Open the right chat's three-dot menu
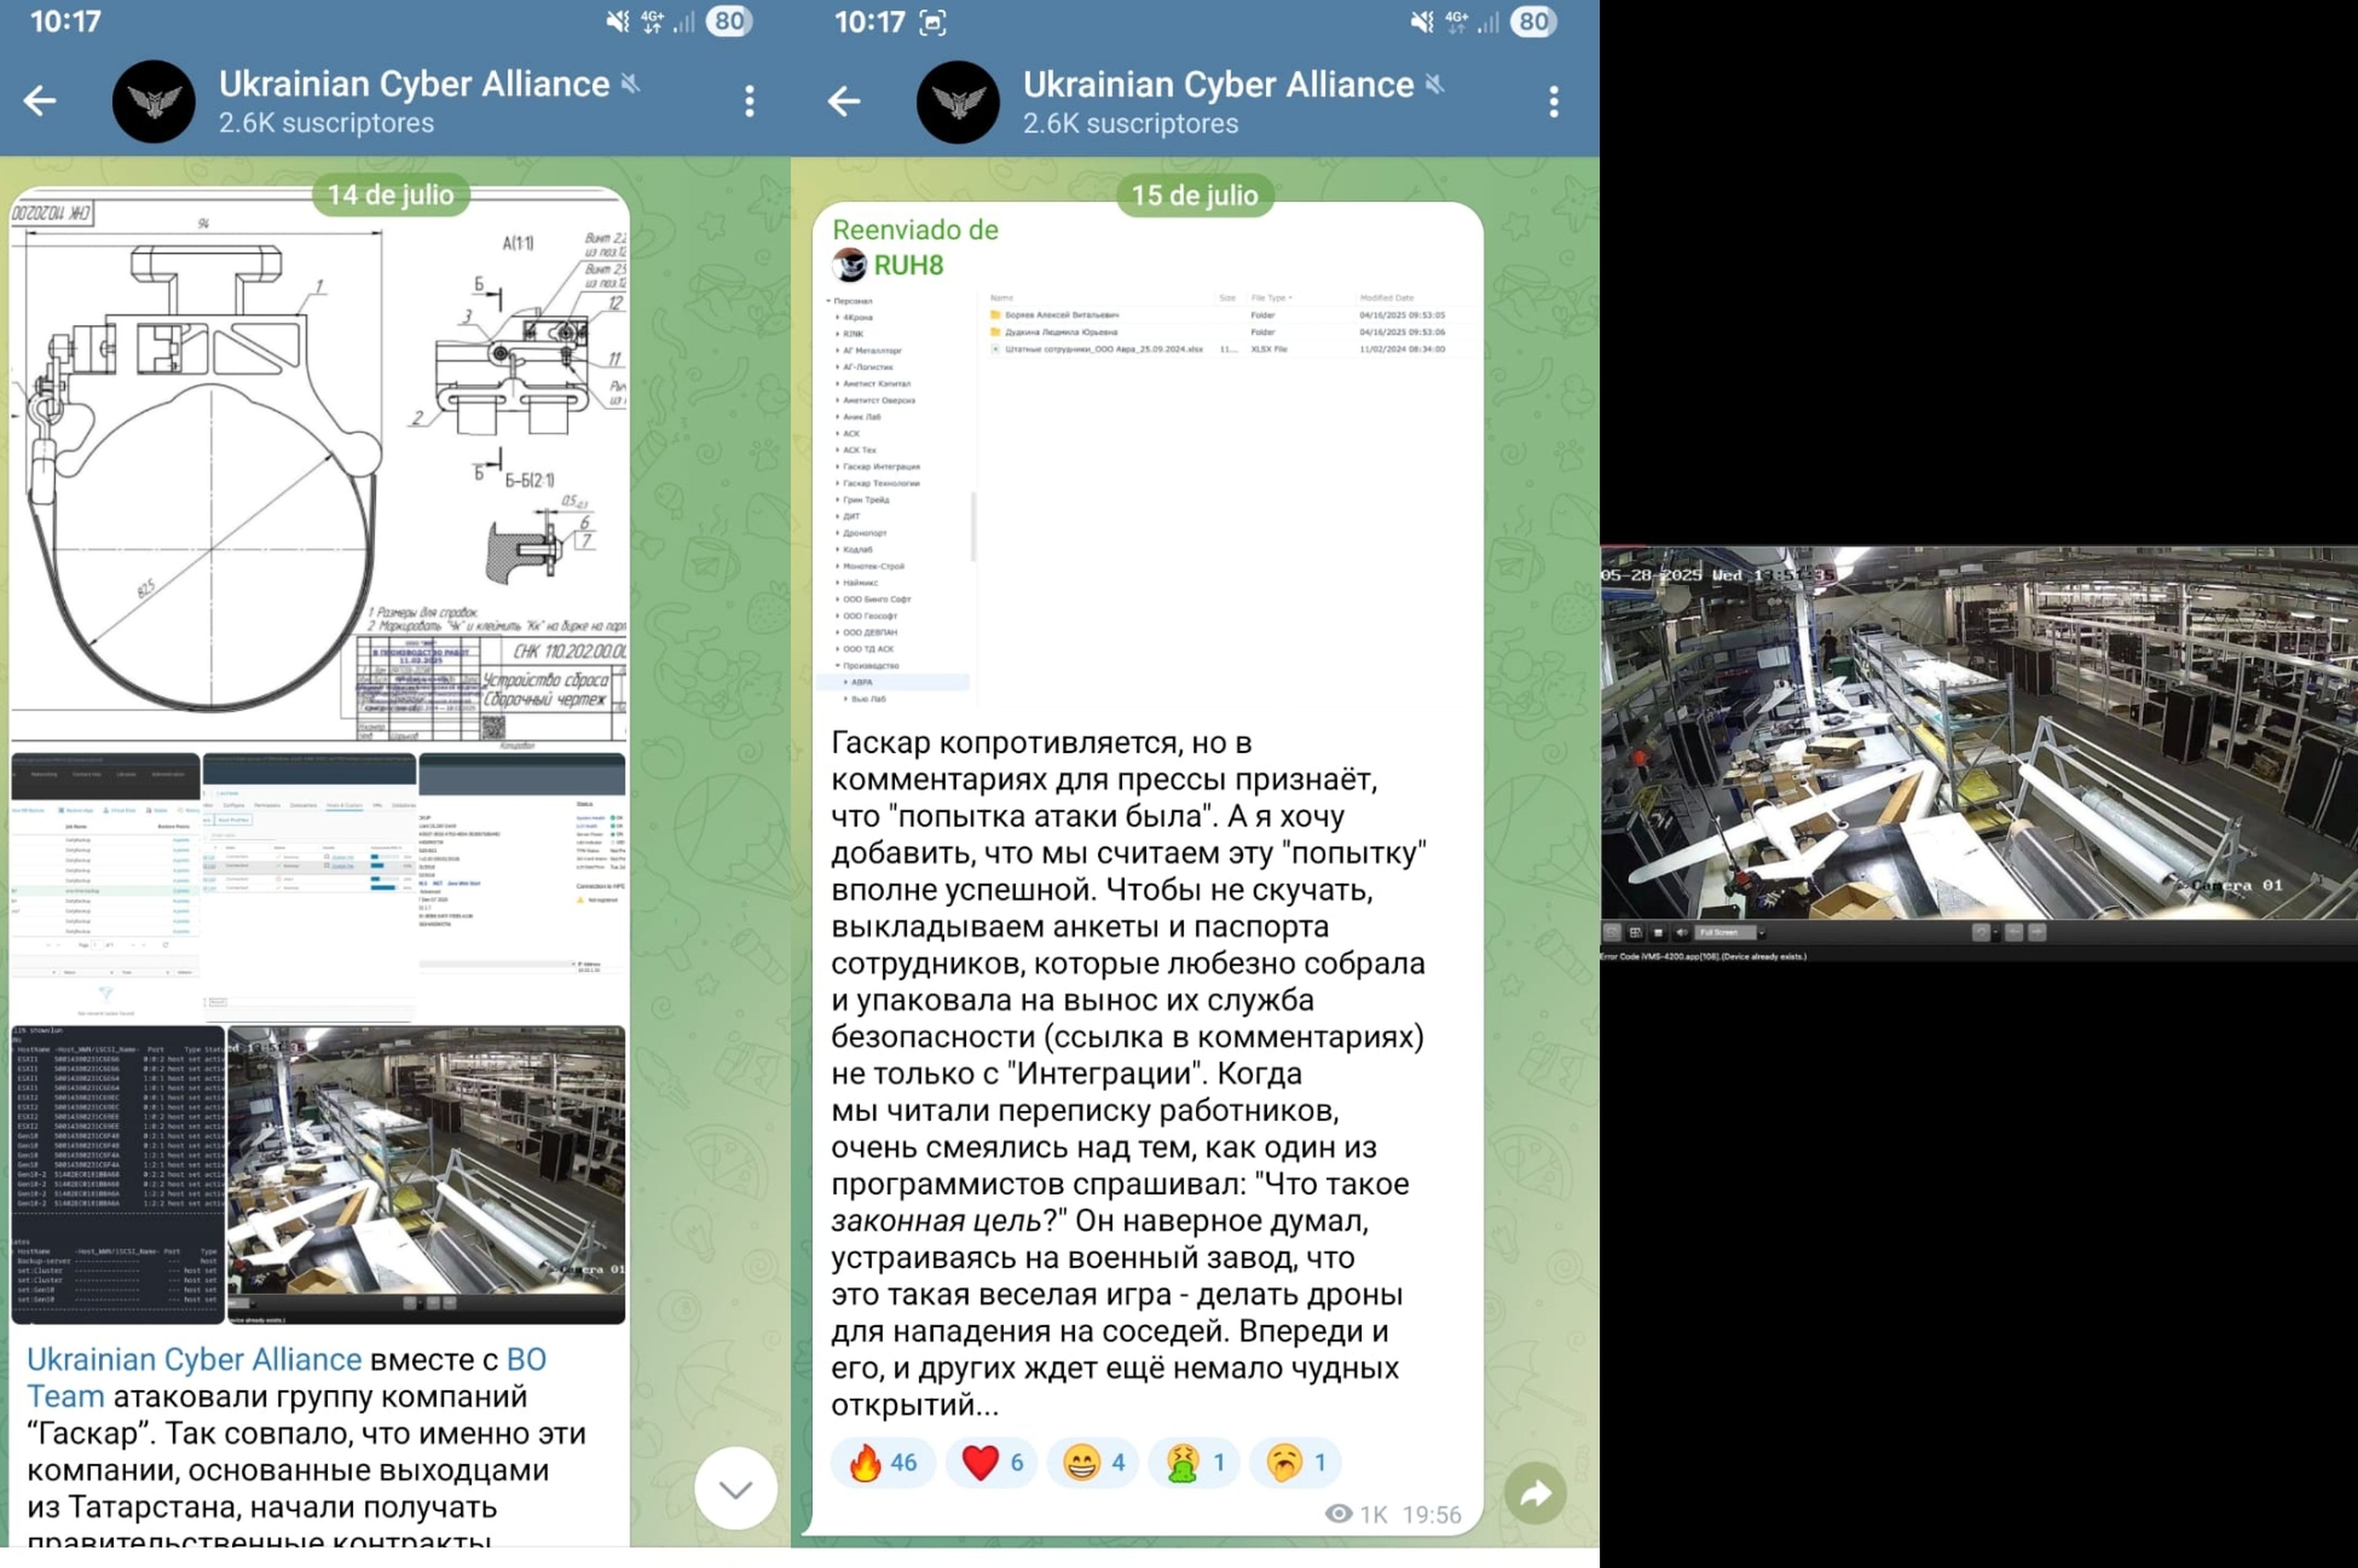Screen dimensions: 2358x1568 [1553, 102]
